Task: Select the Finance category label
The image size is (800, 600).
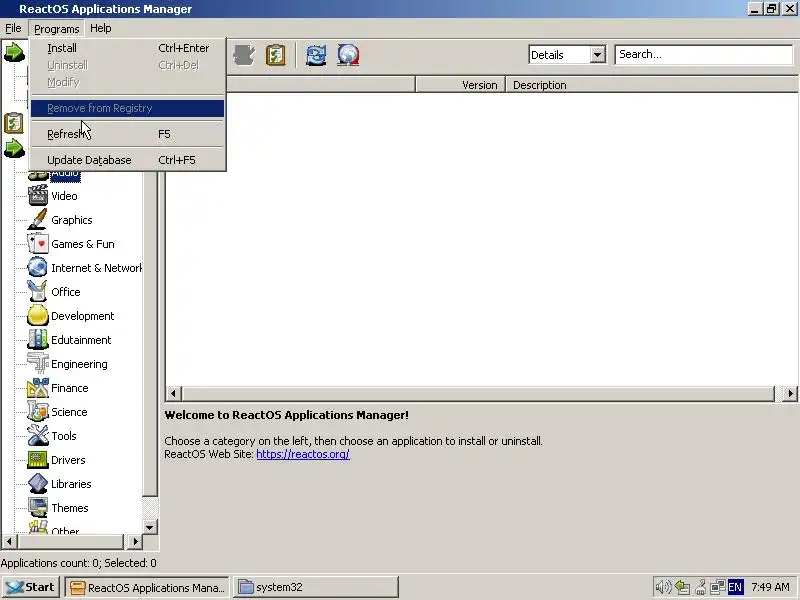Action: pos(70,388)
